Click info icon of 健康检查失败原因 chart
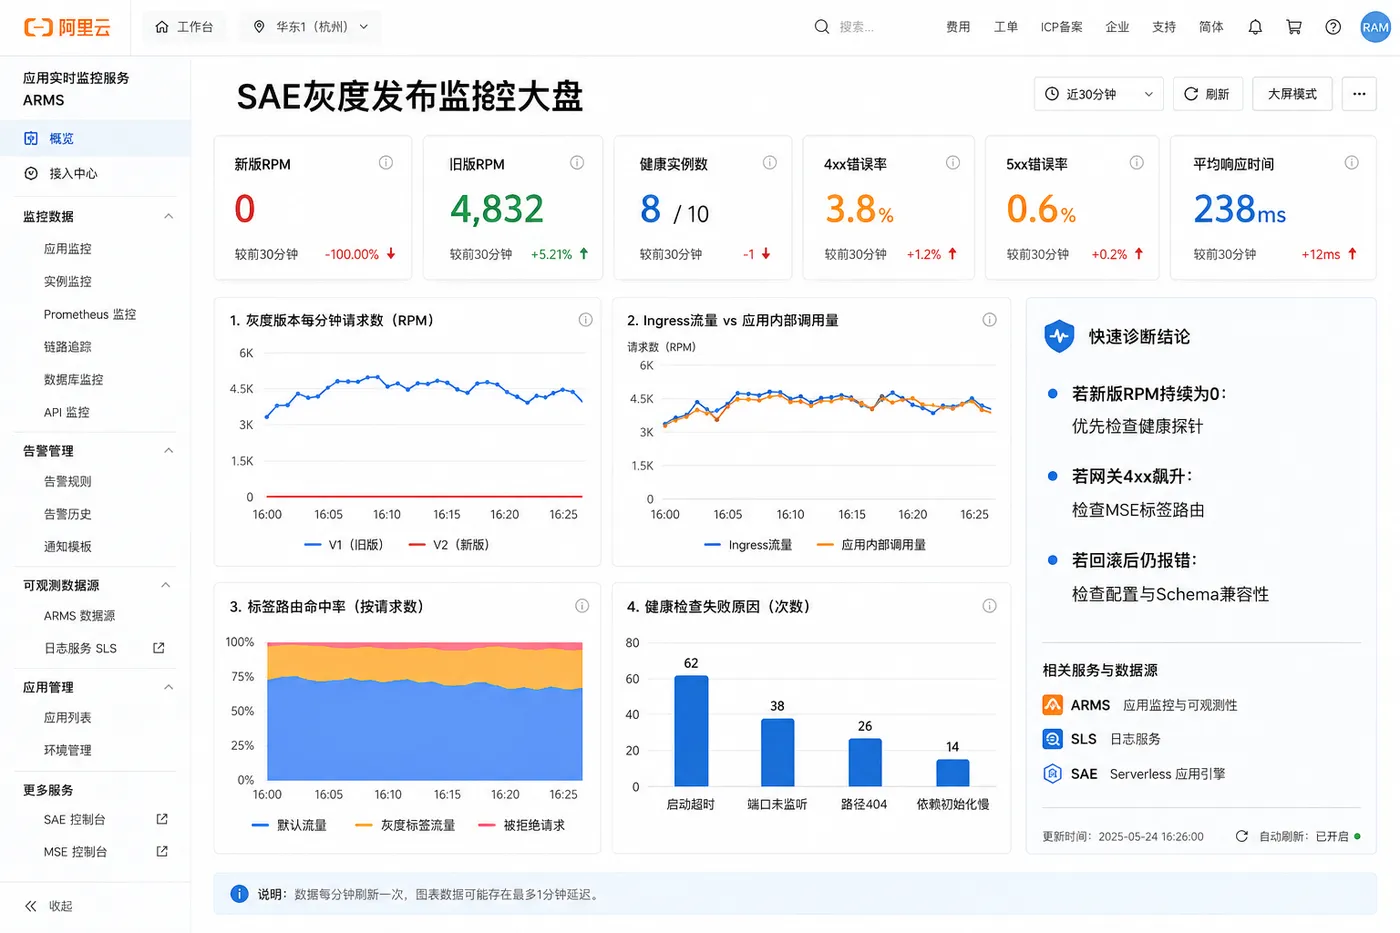The width and height of the screenshot is (1400, 933). [989, 606]
